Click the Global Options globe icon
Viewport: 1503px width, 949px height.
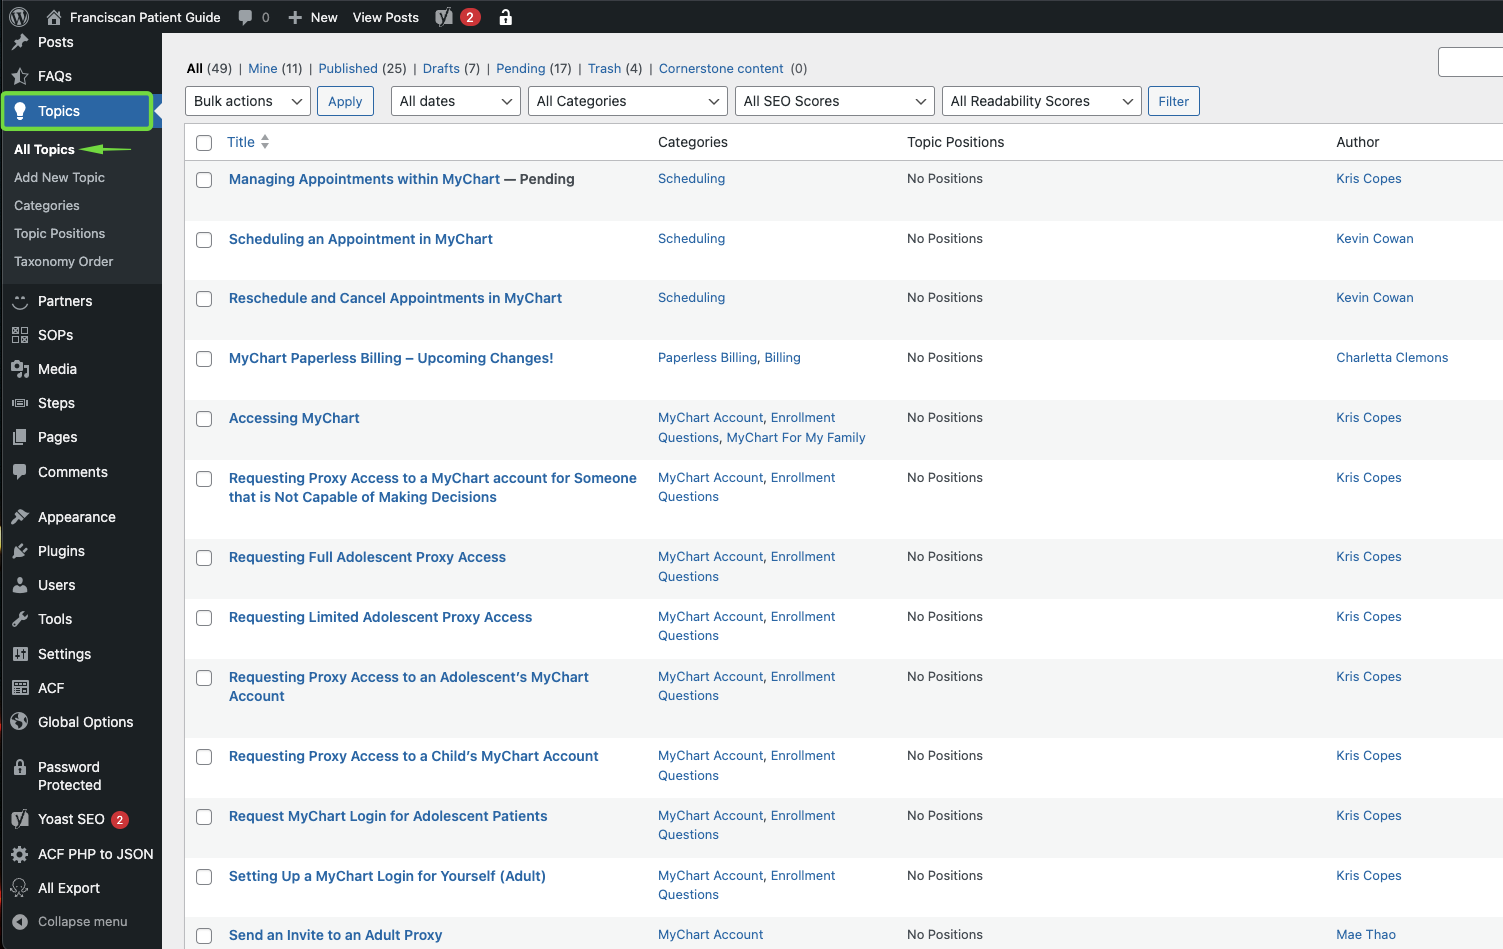coord(20,722)
